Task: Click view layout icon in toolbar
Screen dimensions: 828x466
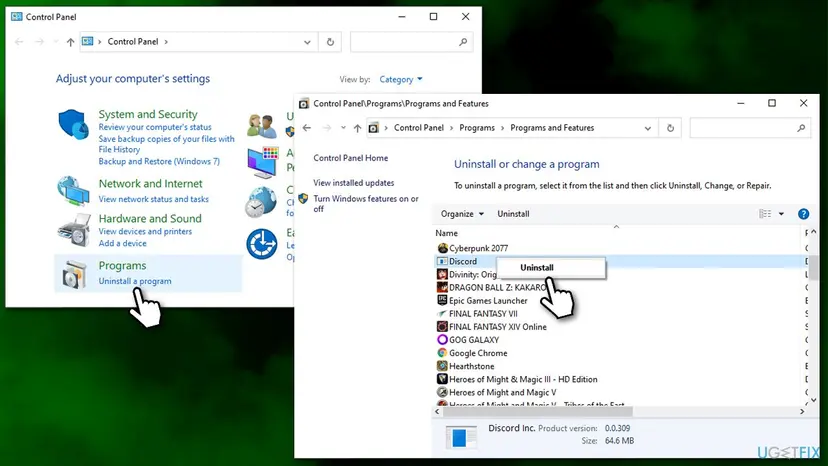Action: click(x=765, y=214)
